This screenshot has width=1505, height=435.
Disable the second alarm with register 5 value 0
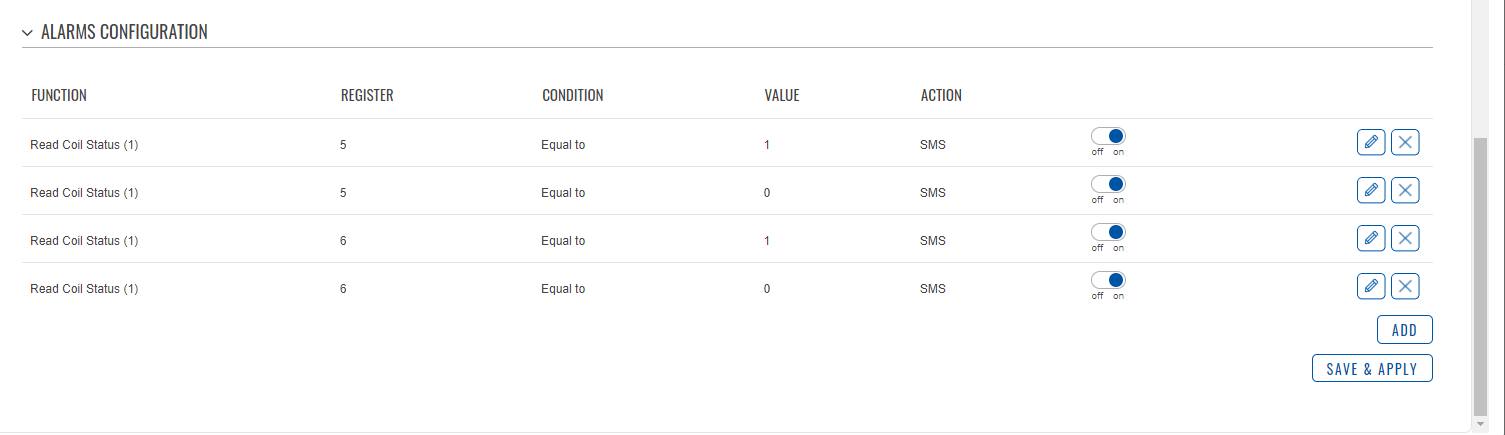pos(1108,184)
